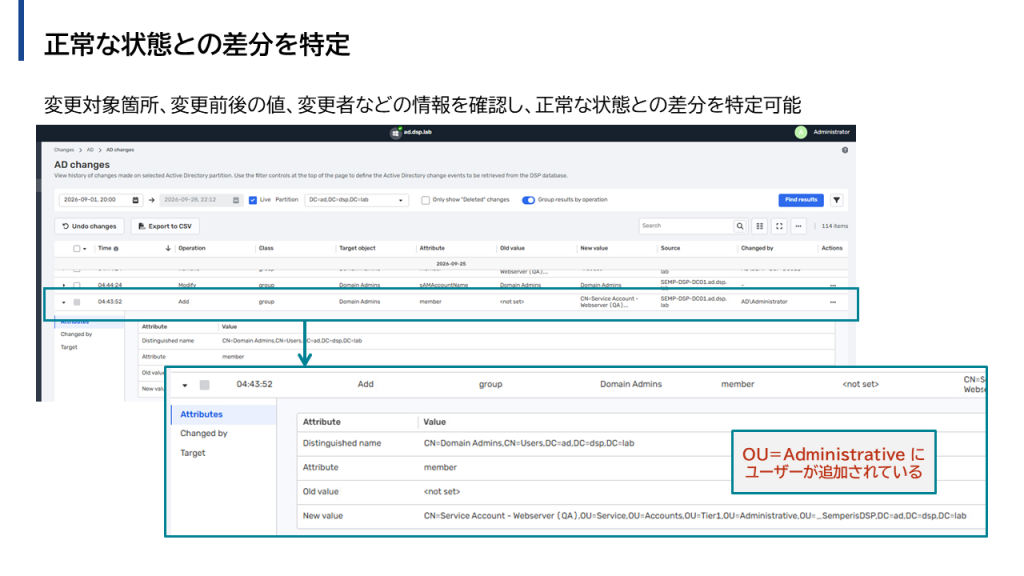The image size is (1024, 576).
Task: Select Changed by tab in the small detail panel
Action: pyautogui.click(x=76, y=334)
